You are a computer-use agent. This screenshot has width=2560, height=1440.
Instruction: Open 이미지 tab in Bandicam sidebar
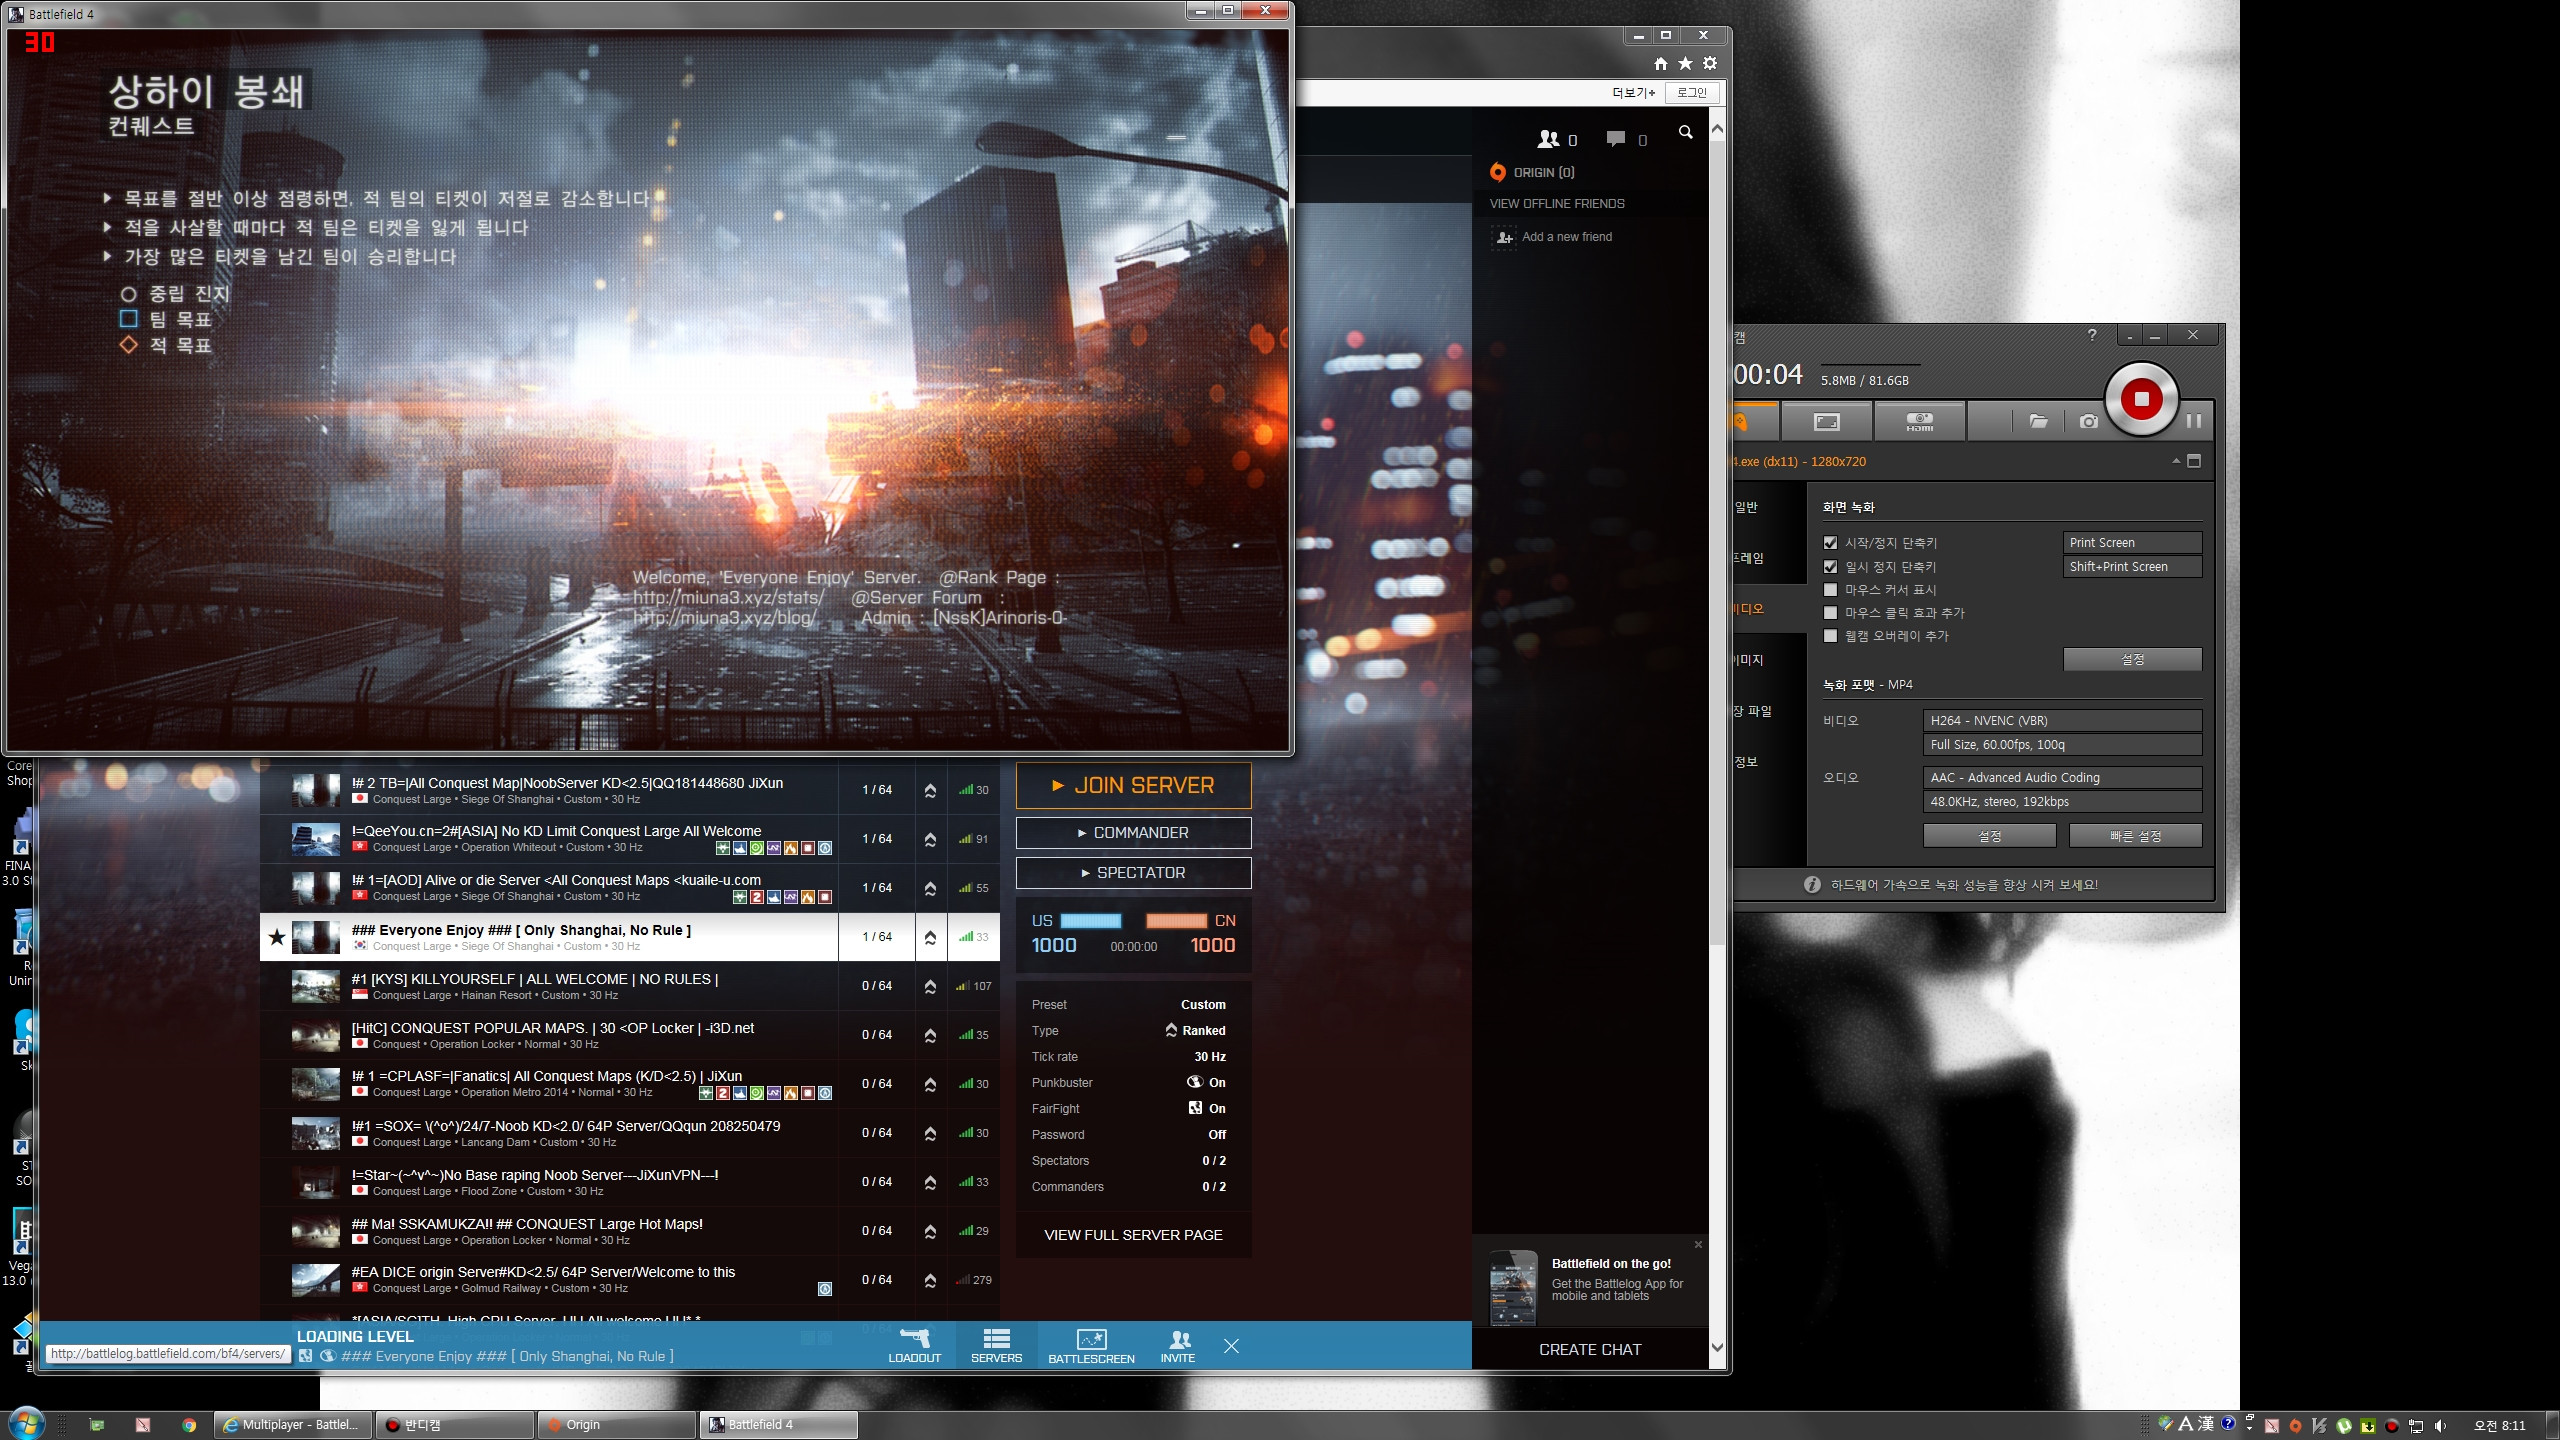tap(1748, 660)
